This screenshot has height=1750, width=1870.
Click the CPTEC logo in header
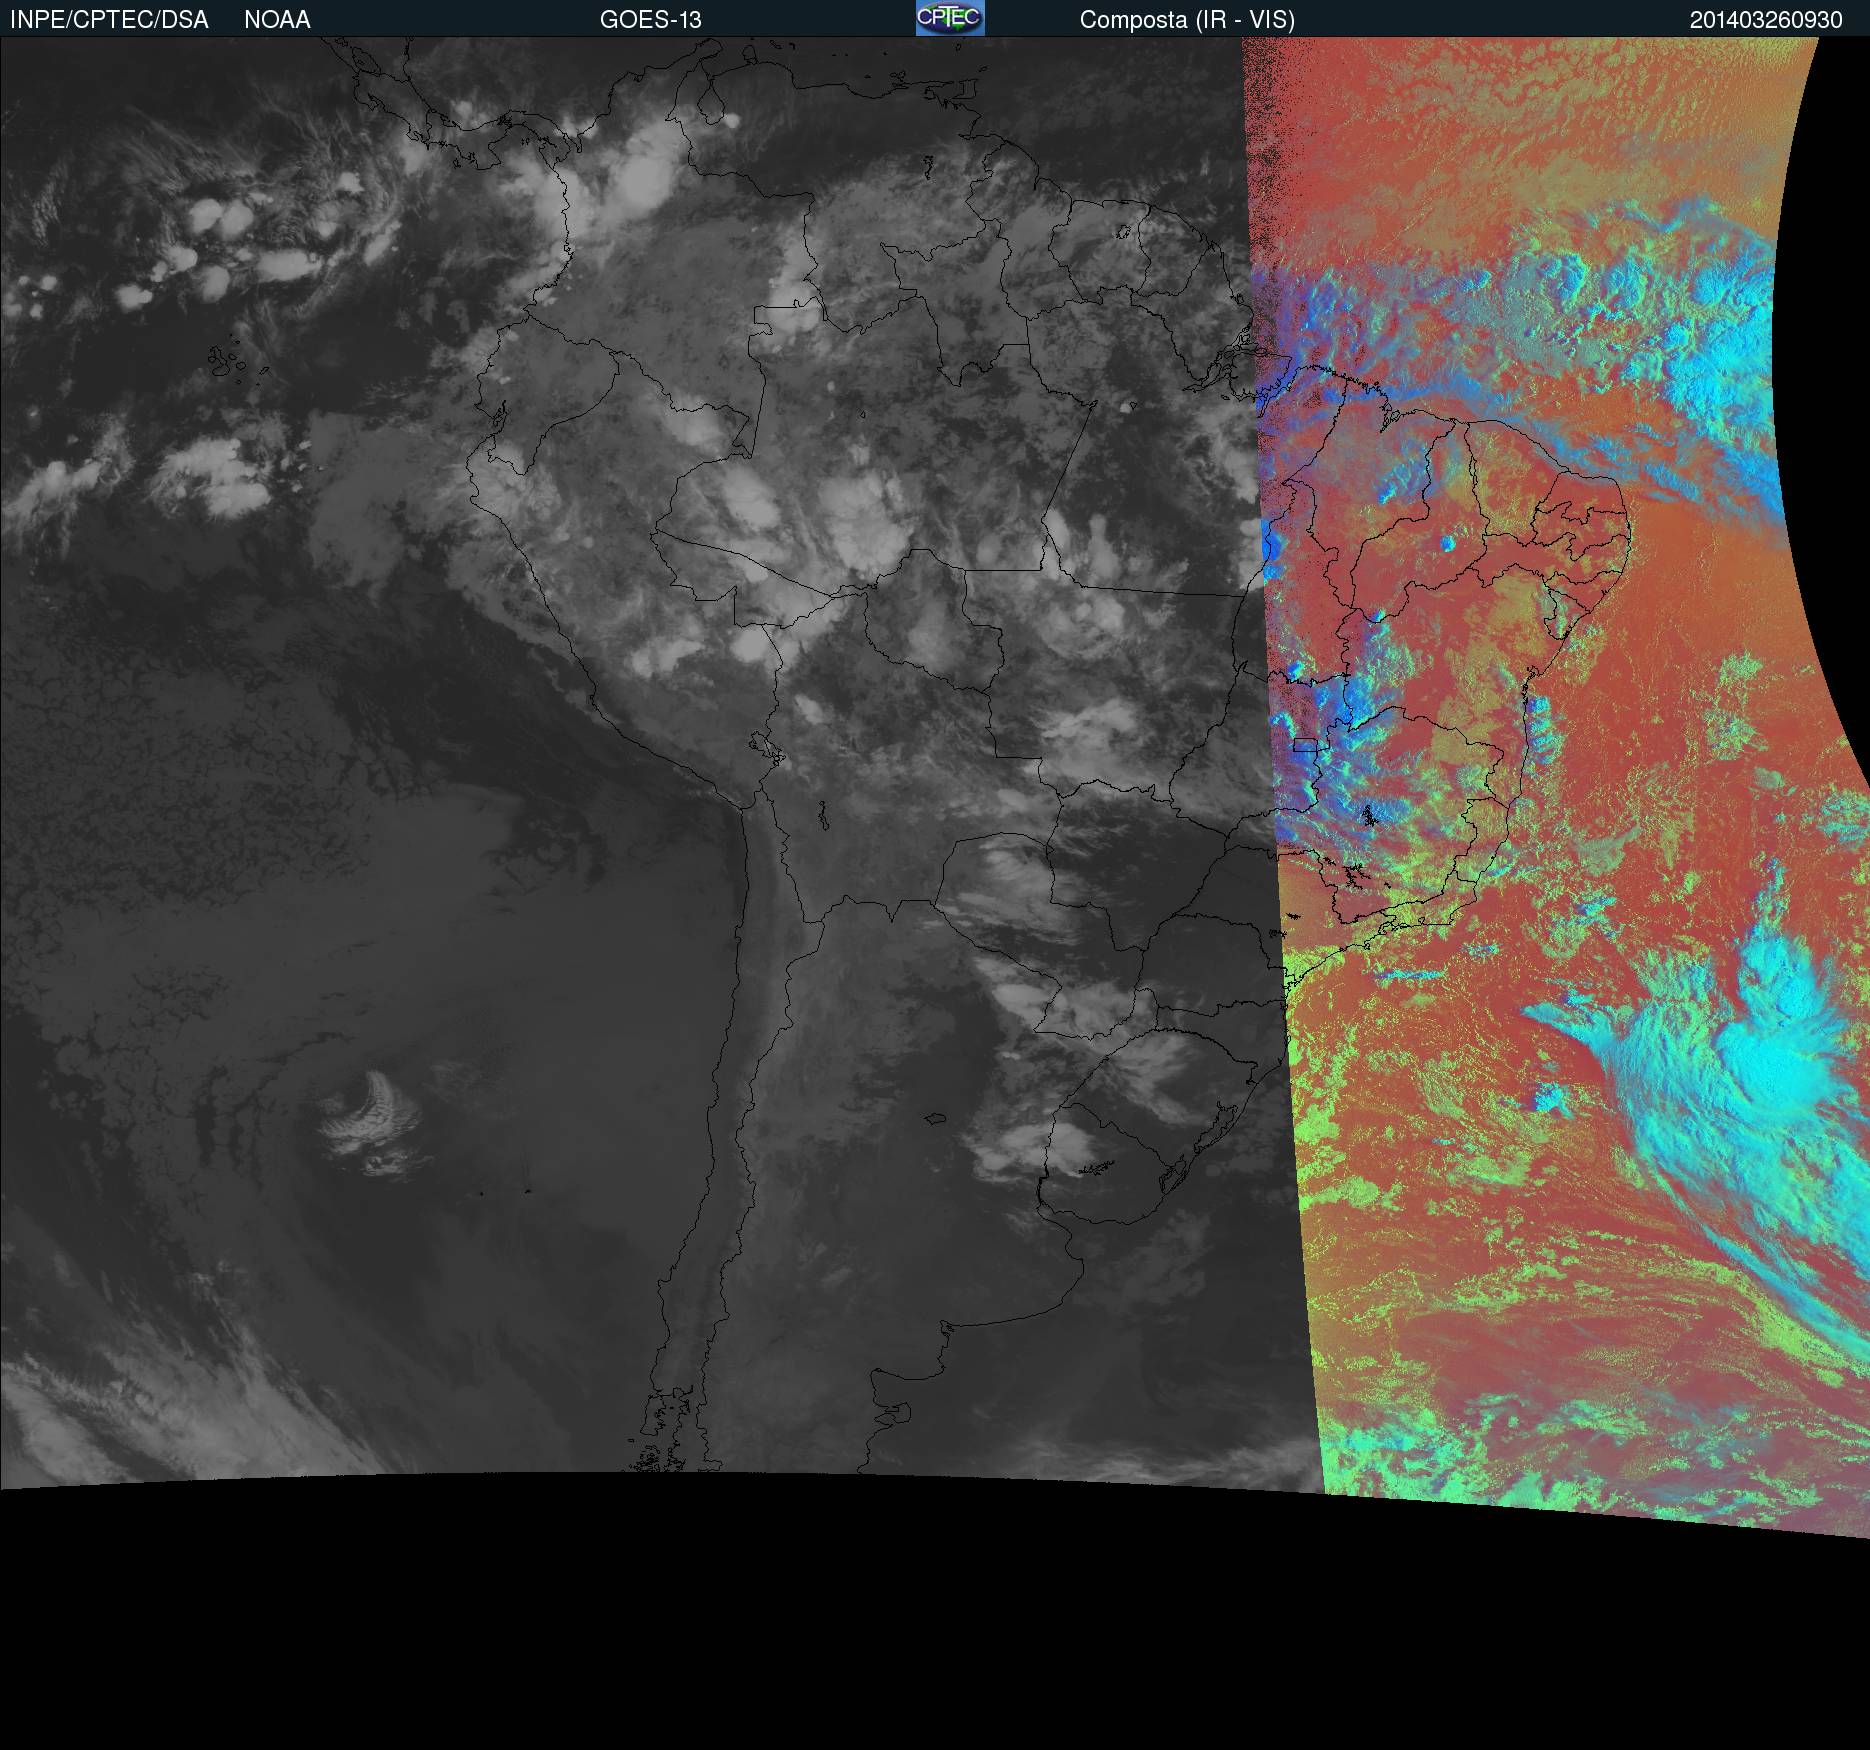point(950,18)
